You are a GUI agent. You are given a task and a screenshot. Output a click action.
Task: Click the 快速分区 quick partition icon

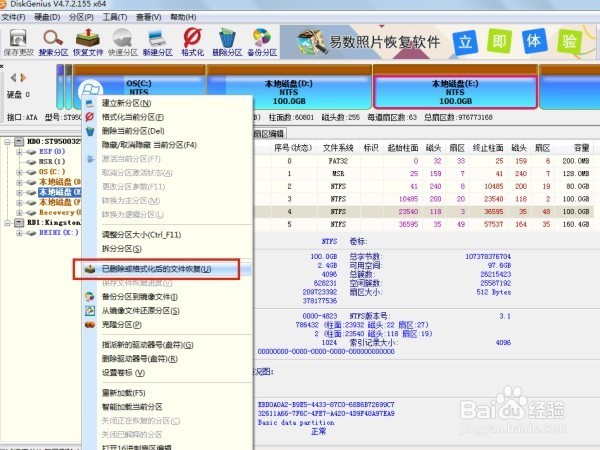[122, 42]
